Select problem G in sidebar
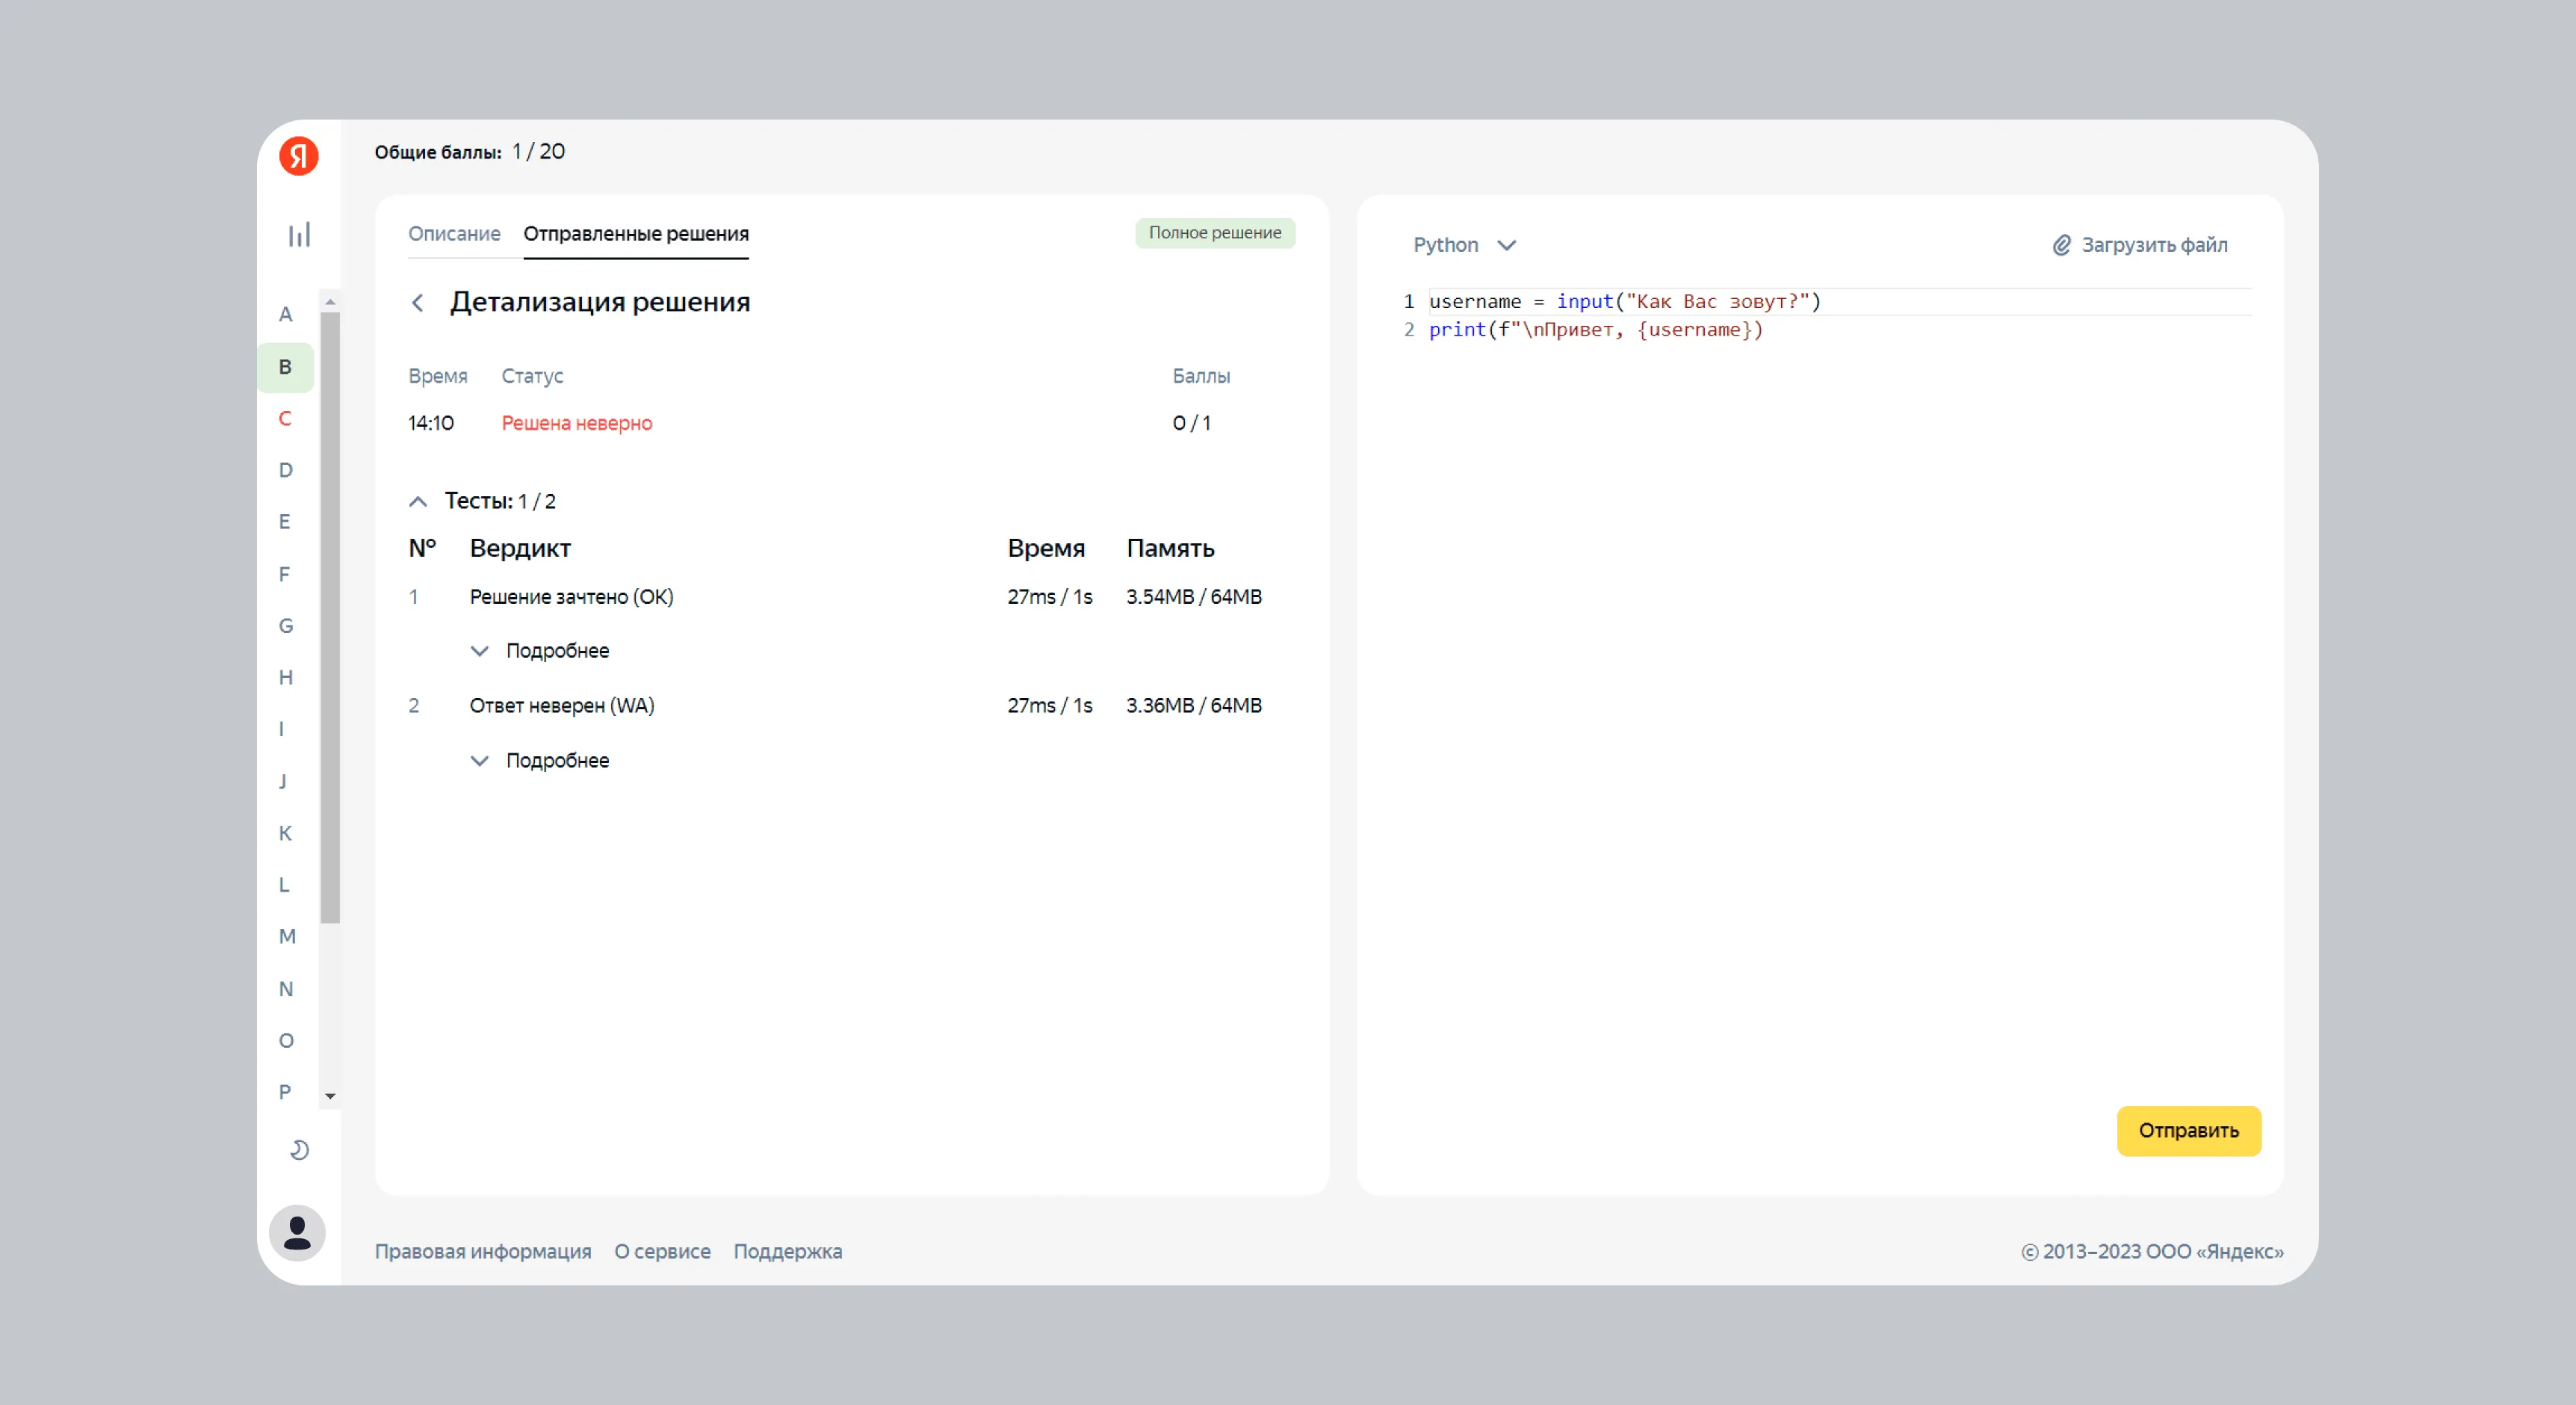 point(285,626)
